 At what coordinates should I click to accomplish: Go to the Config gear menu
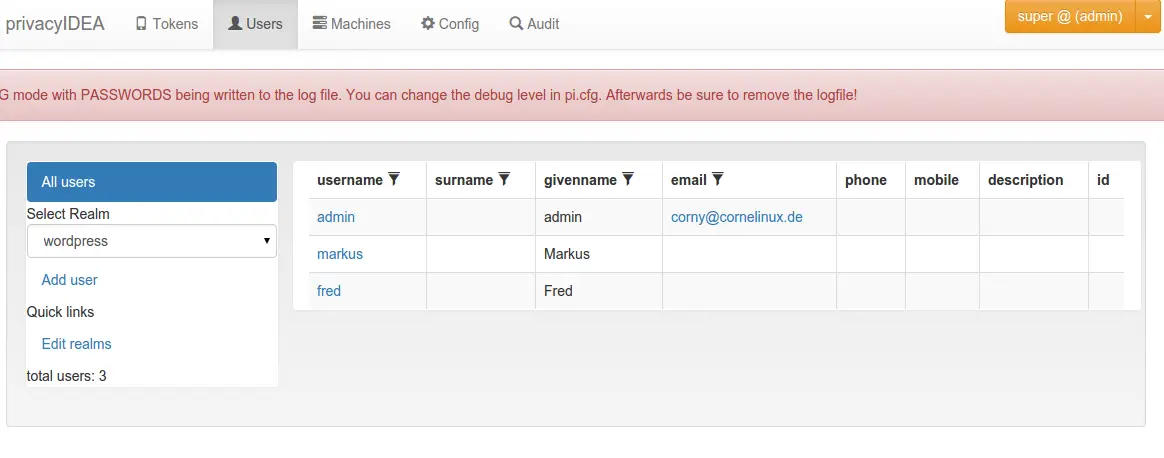point(450,24)
